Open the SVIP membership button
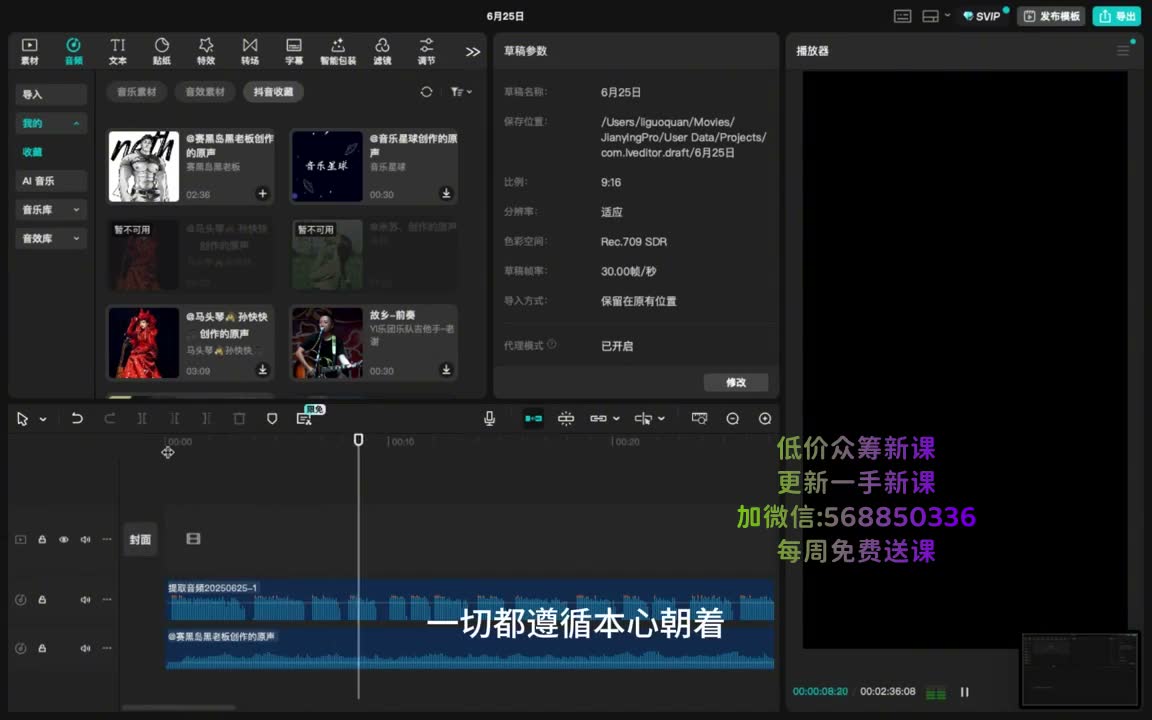Image resolution: width=1152 pixels, height=720 pixels. 982,15
